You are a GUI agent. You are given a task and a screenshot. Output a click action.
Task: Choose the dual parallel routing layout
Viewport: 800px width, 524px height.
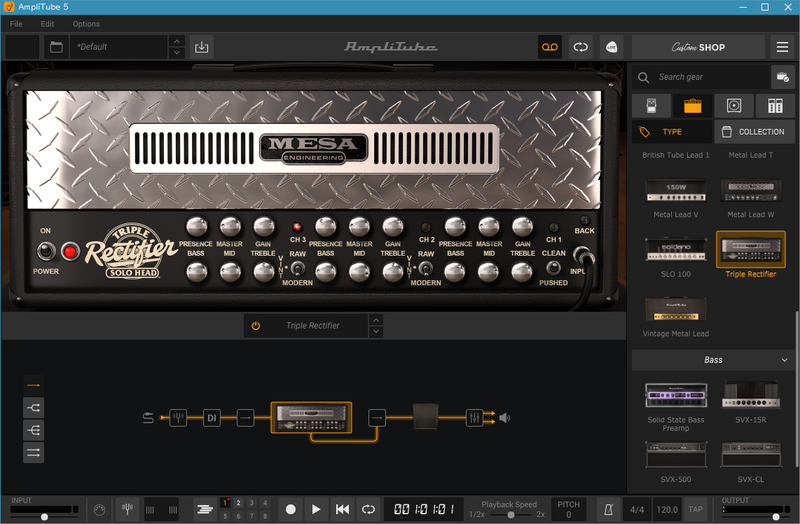[x=33, y=453]
